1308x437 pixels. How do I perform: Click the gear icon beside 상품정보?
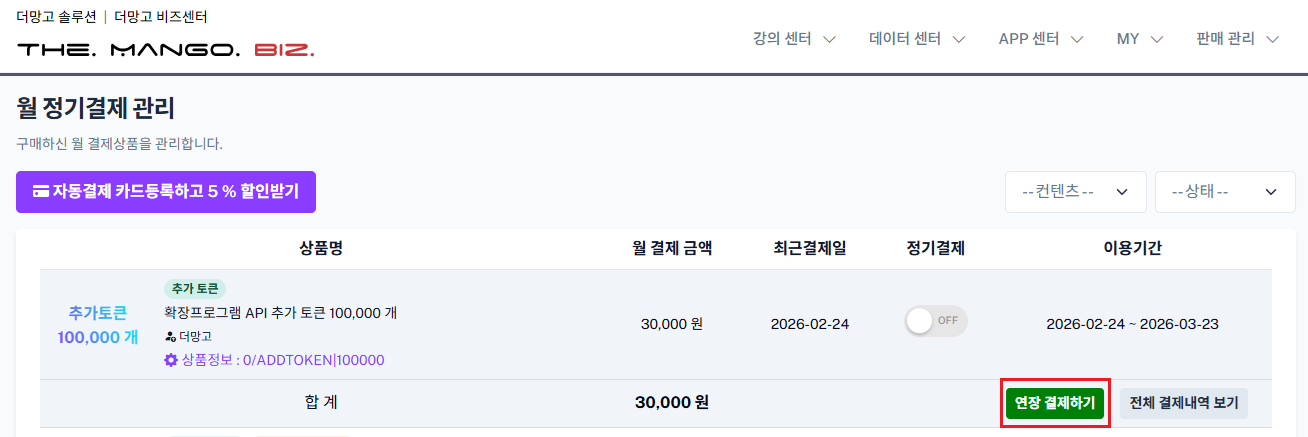point(170,360)
